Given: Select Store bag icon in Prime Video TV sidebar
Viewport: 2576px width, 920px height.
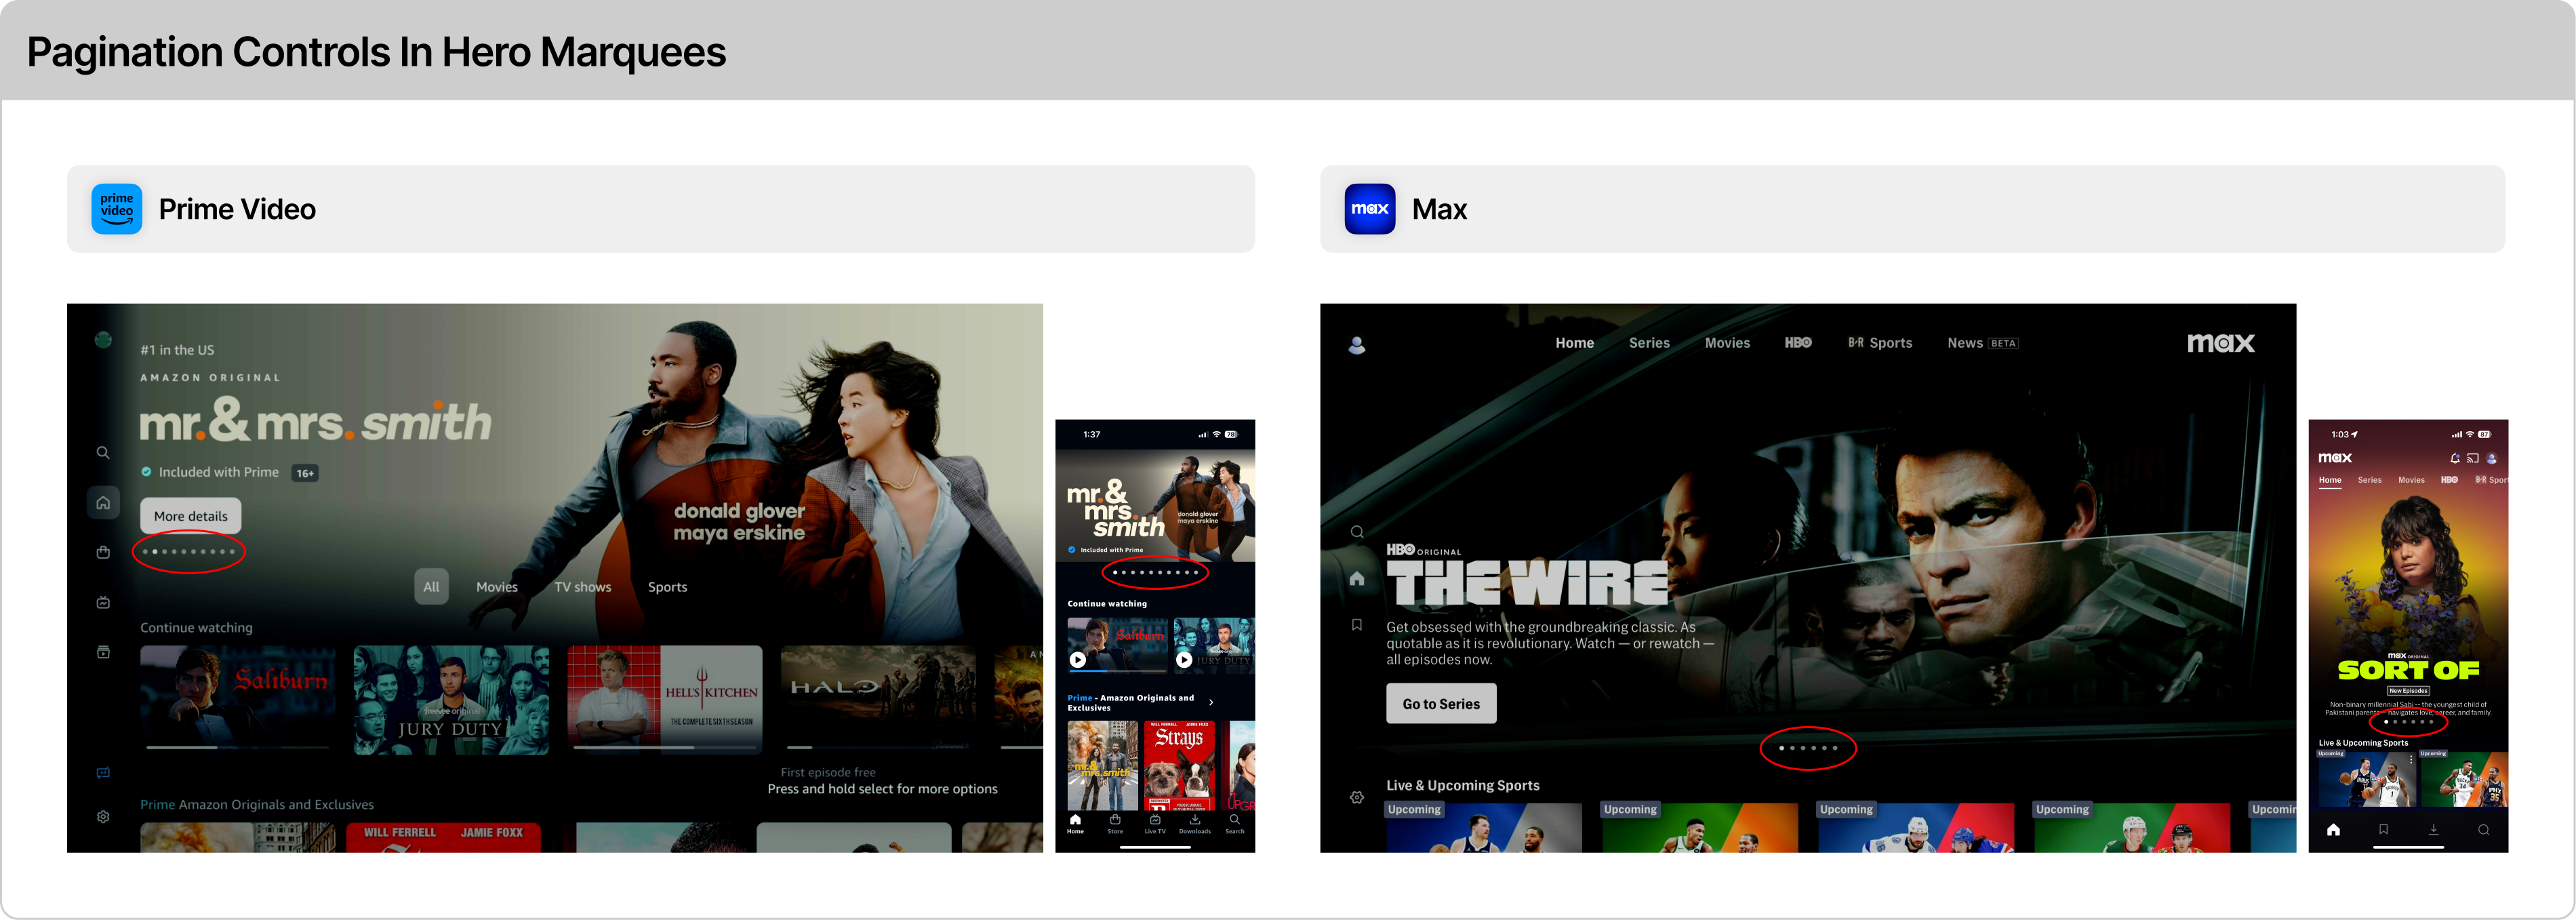Looking at the screenshot, I should pyautogui.click(x=103, y=552).
